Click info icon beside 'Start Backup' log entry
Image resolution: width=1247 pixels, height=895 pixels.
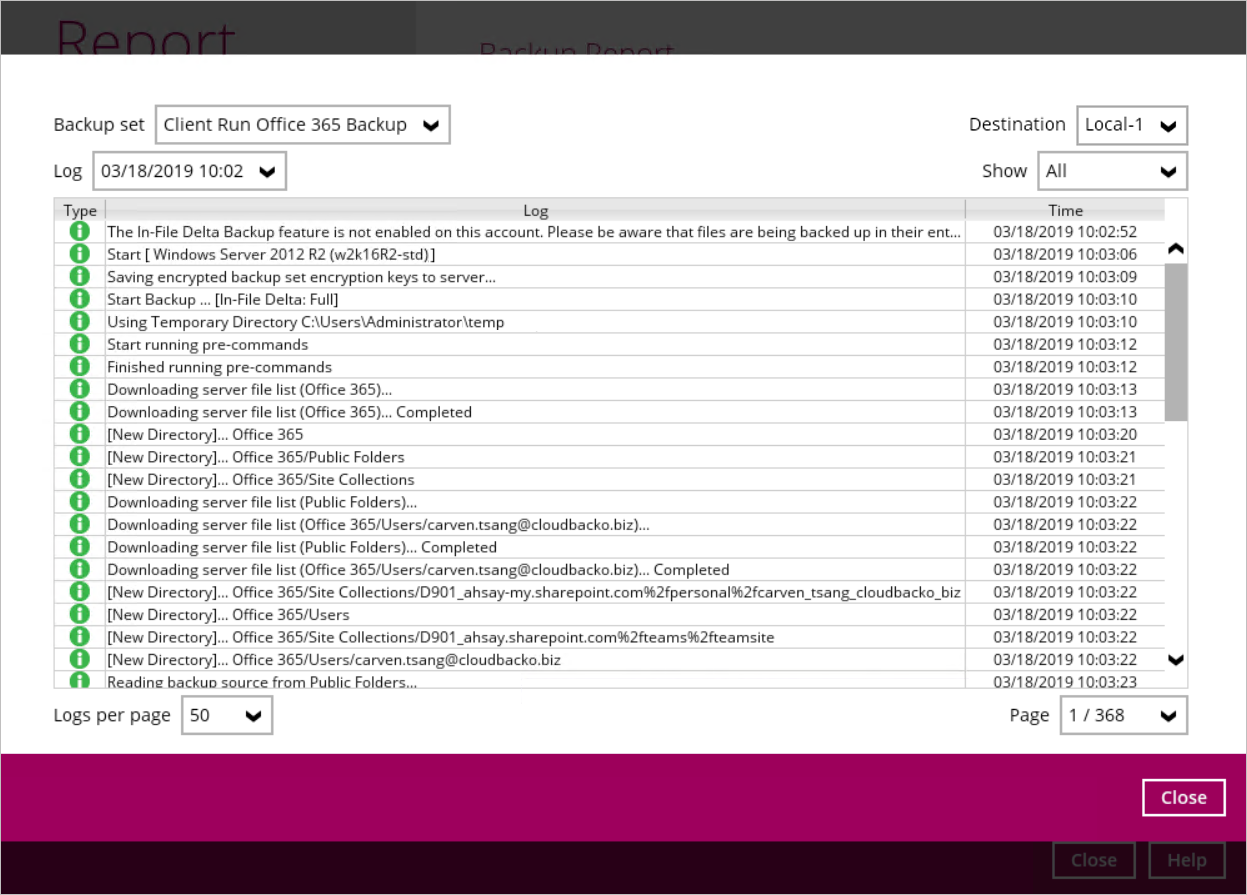pyautogui.click(x=79, y=299)
